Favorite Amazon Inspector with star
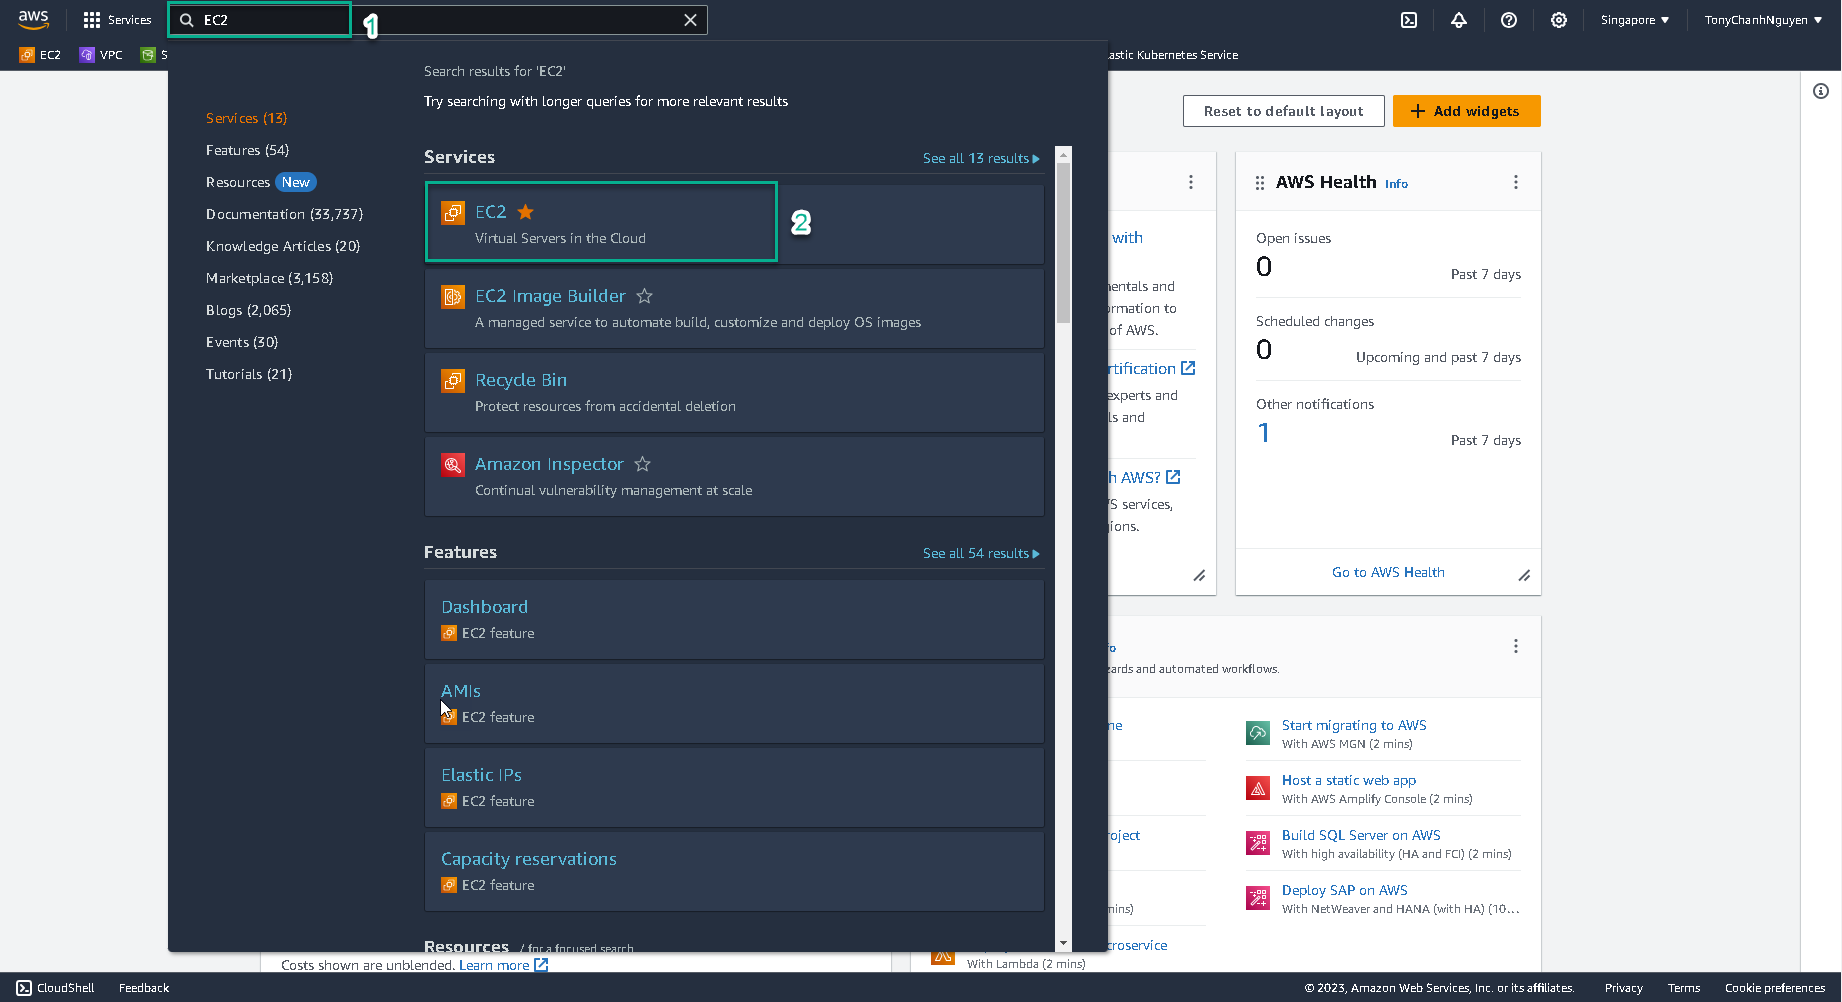The height and width of the screenshot is (1002, 1842). point(643,464)
